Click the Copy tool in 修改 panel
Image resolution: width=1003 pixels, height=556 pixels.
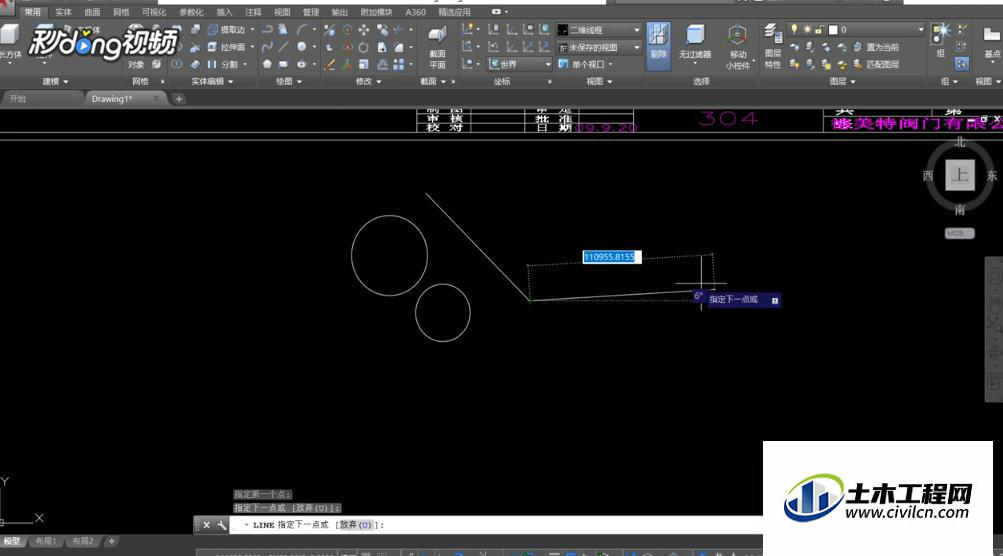coord(382,29)
